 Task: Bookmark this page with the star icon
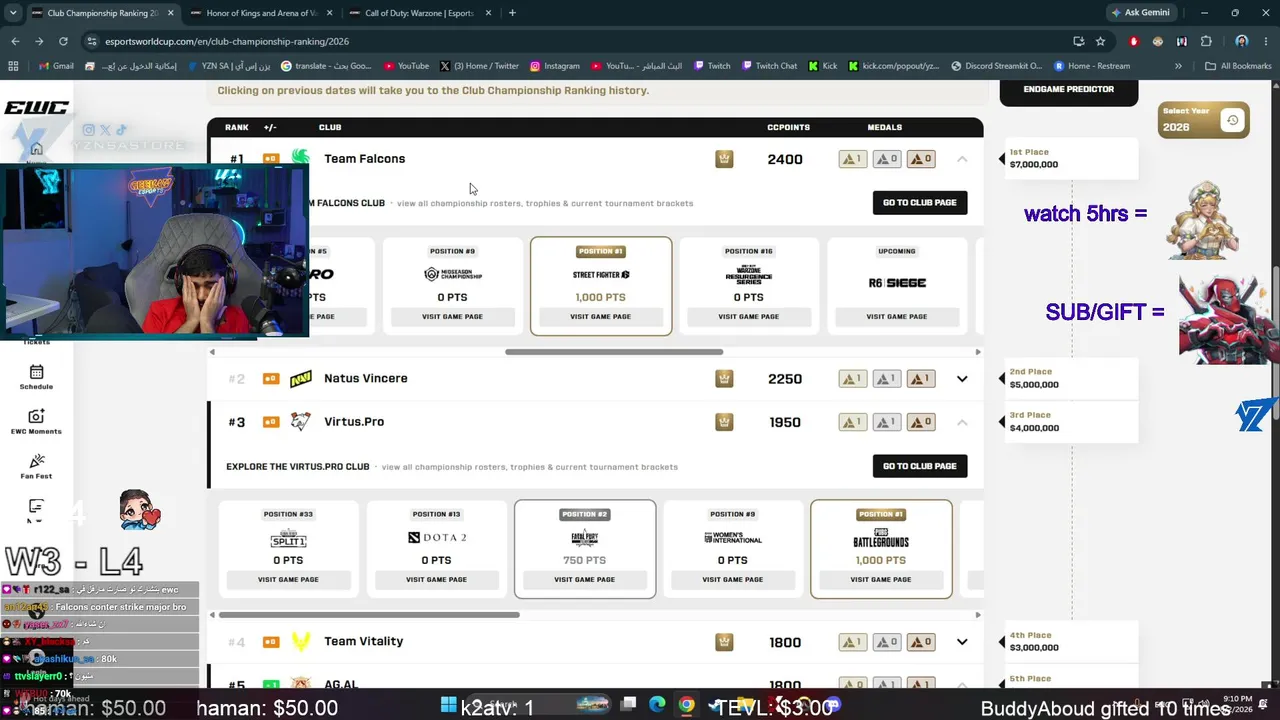[x=1100, y=41]
